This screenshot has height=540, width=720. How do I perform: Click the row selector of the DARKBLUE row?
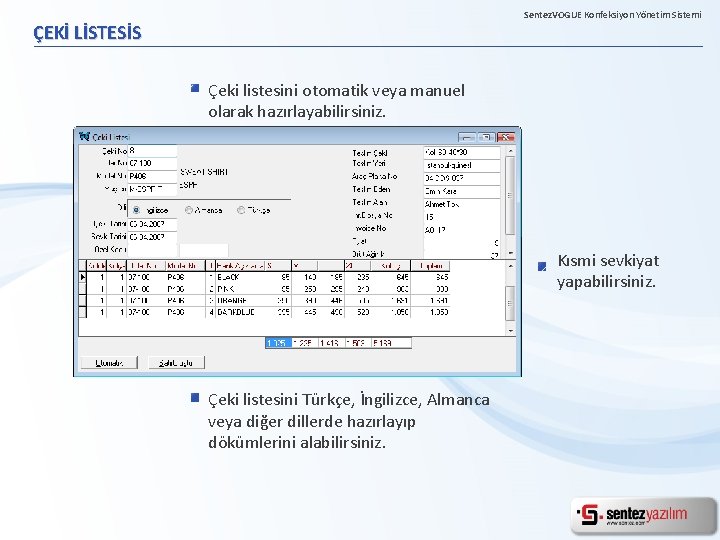tap(83, 312)
